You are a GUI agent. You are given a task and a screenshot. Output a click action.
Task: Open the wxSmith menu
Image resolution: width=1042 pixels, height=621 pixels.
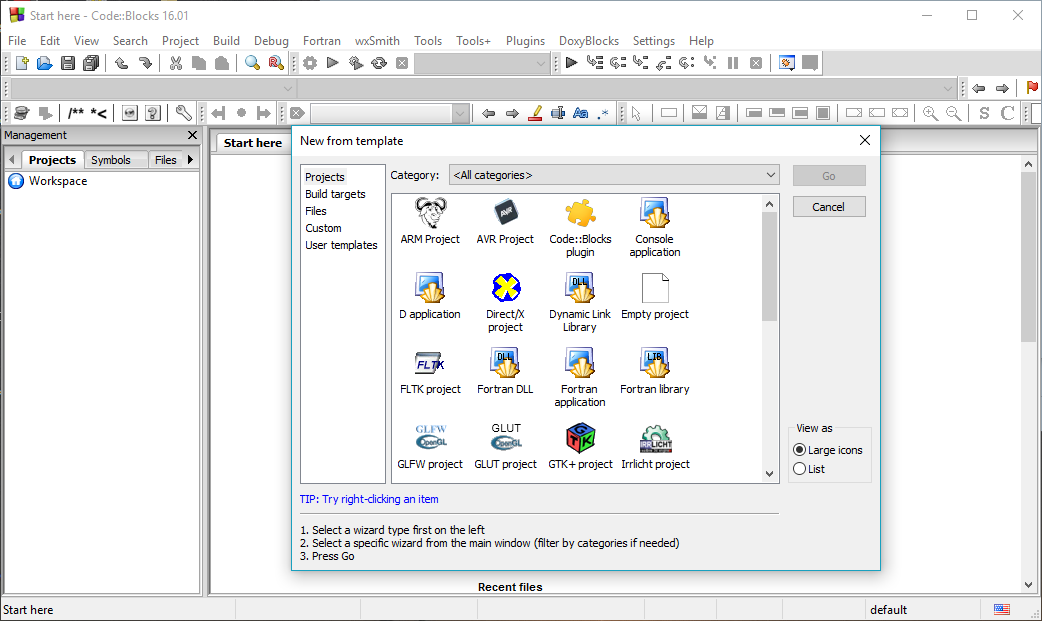[x=377, y=41]
